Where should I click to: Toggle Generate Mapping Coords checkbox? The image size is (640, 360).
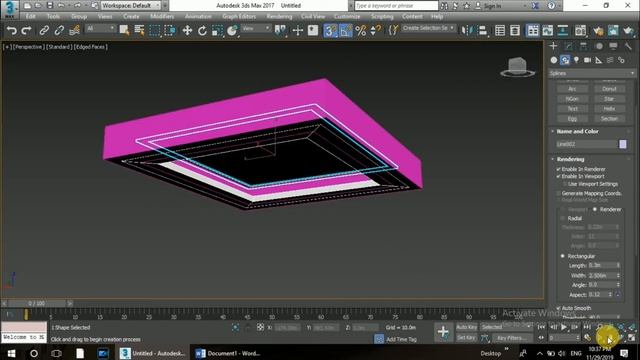coord(558,193)
